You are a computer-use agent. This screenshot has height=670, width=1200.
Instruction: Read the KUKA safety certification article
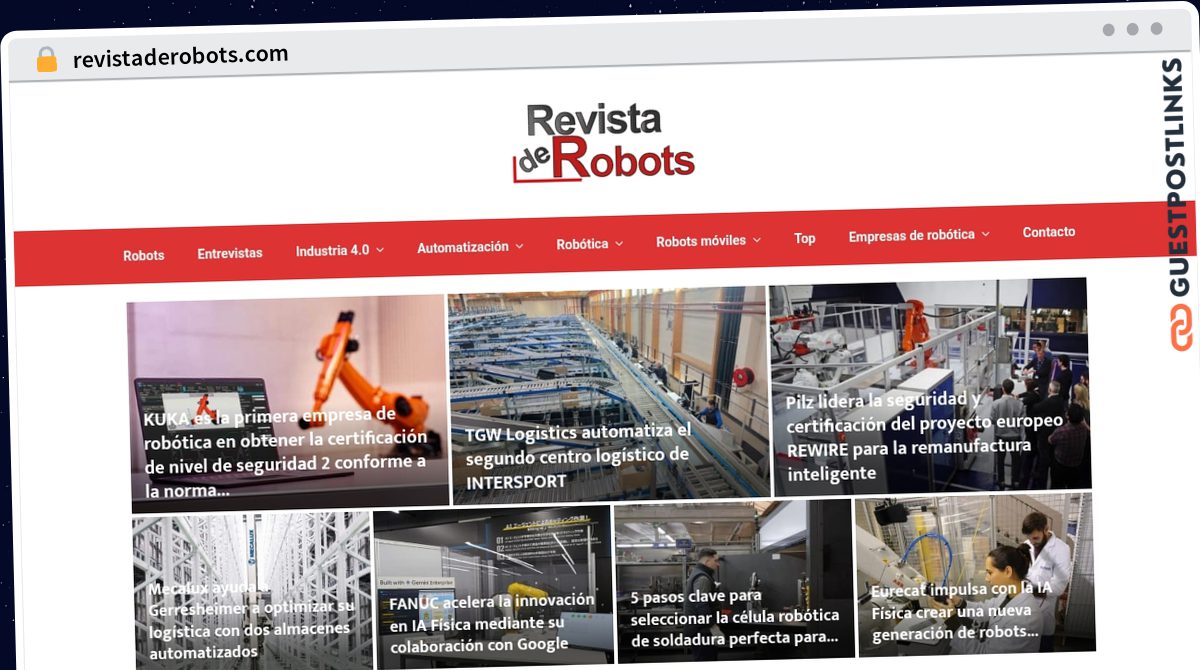287,451
